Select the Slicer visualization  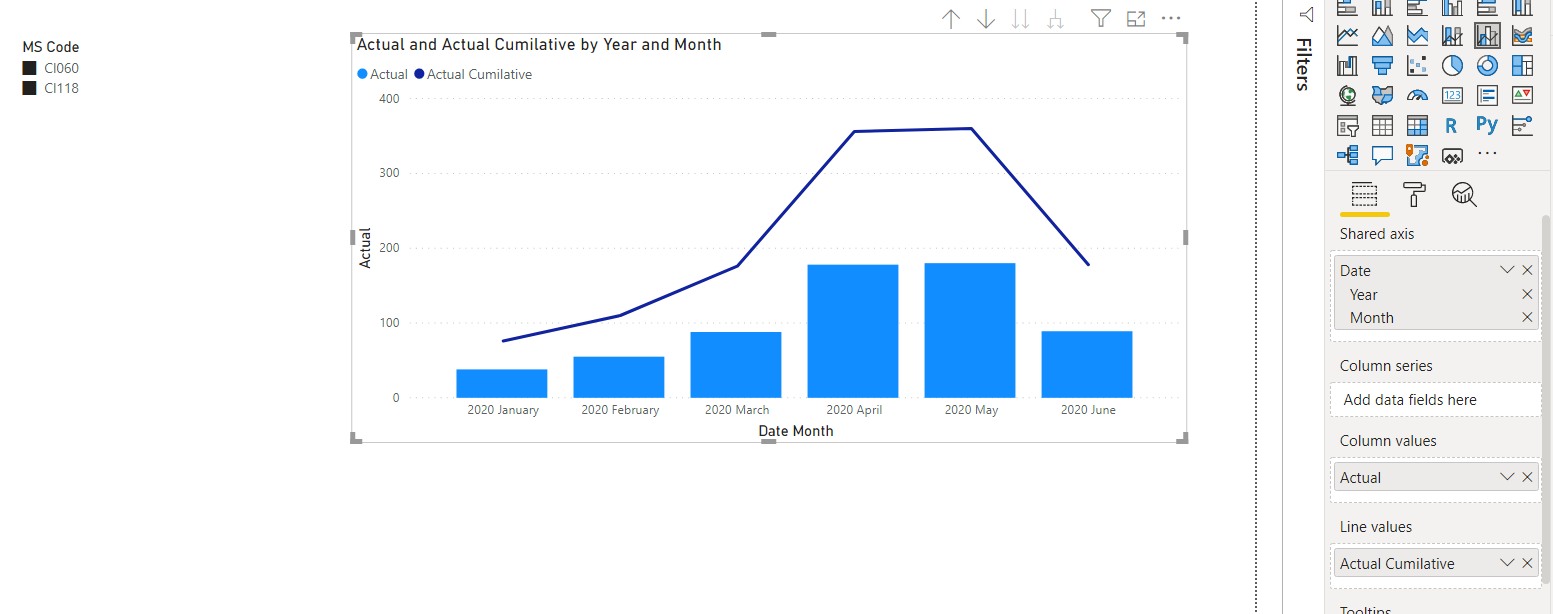coord(1348,126)
